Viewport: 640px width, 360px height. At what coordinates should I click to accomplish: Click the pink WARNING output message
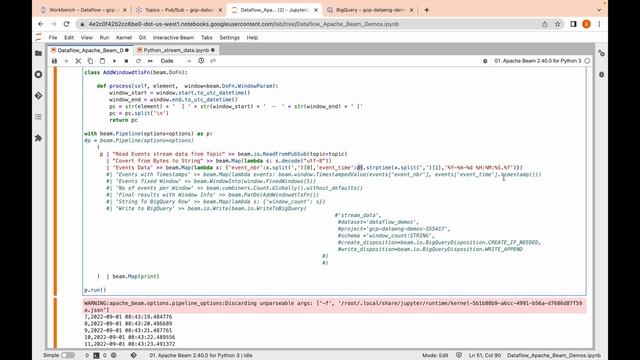(335, 307)
